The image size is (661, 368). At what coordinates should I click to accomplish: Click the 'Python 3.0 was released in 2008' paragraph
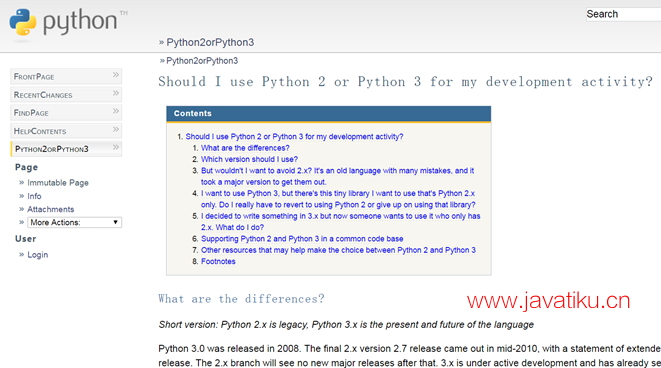coord(409,356)
